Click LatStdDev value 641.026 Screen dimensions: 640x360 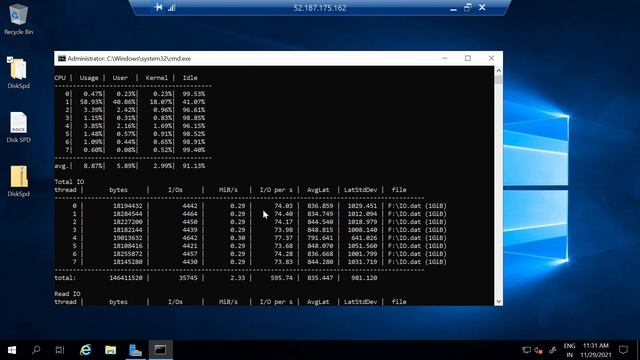(x=364, y=238)
